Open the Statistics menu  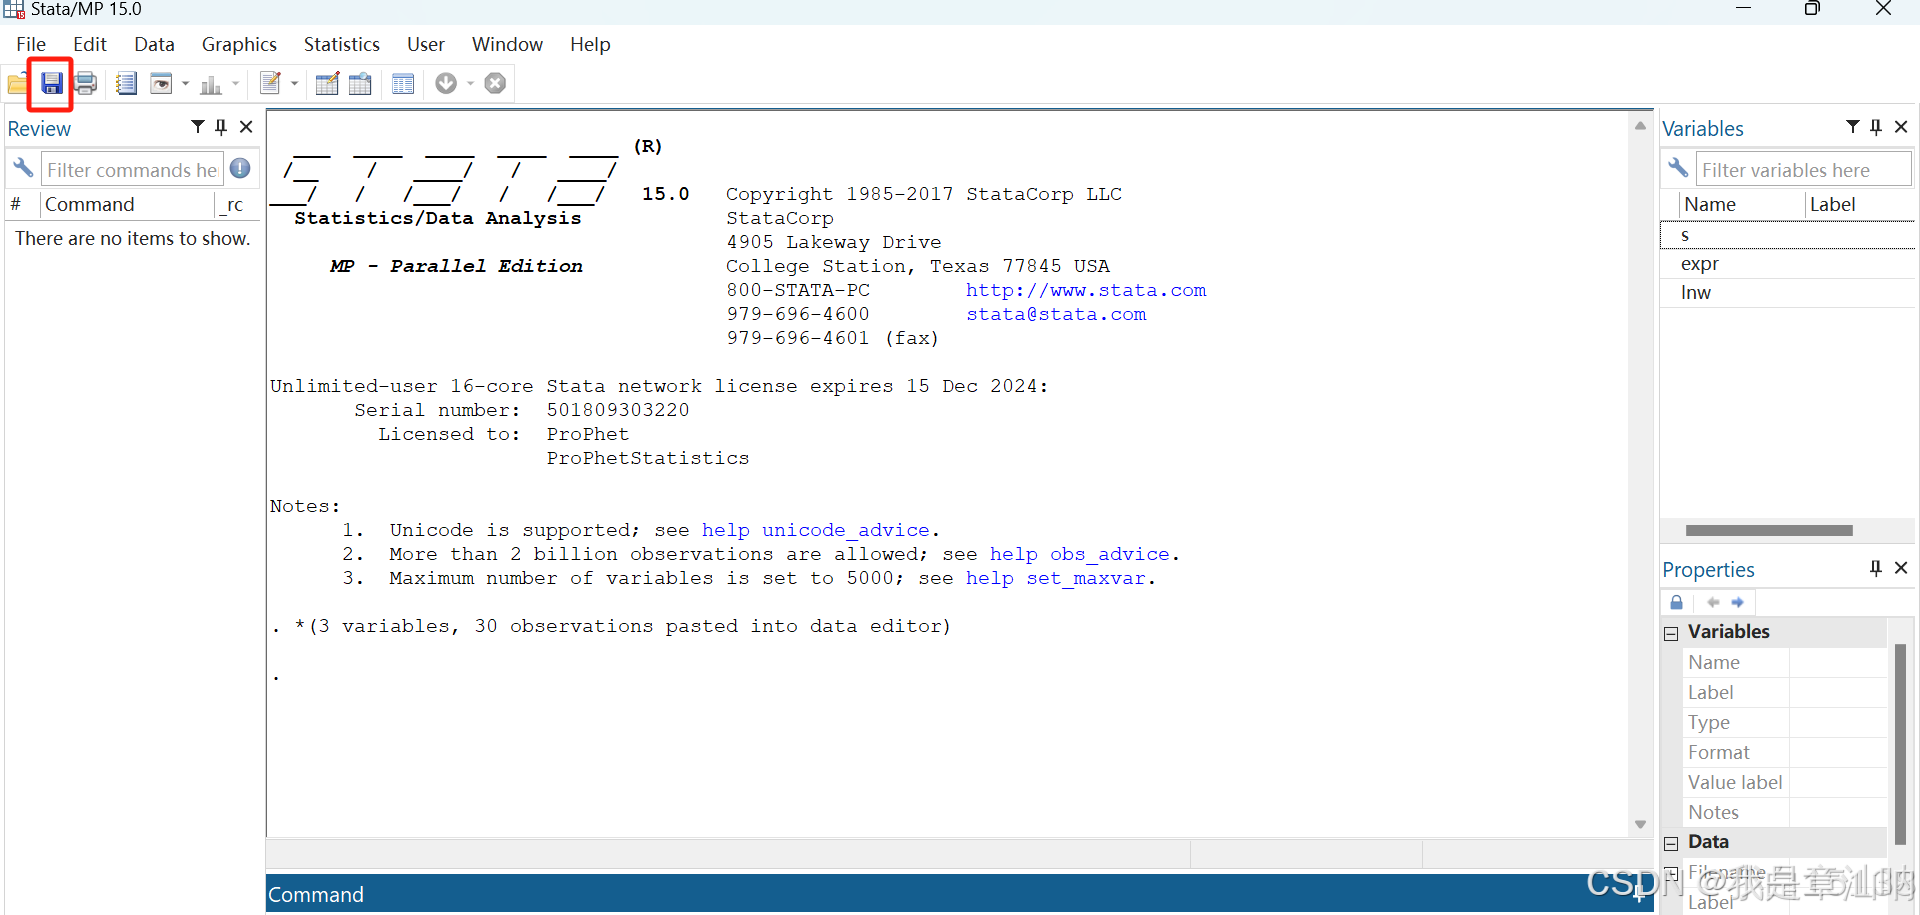coord(342,44)
